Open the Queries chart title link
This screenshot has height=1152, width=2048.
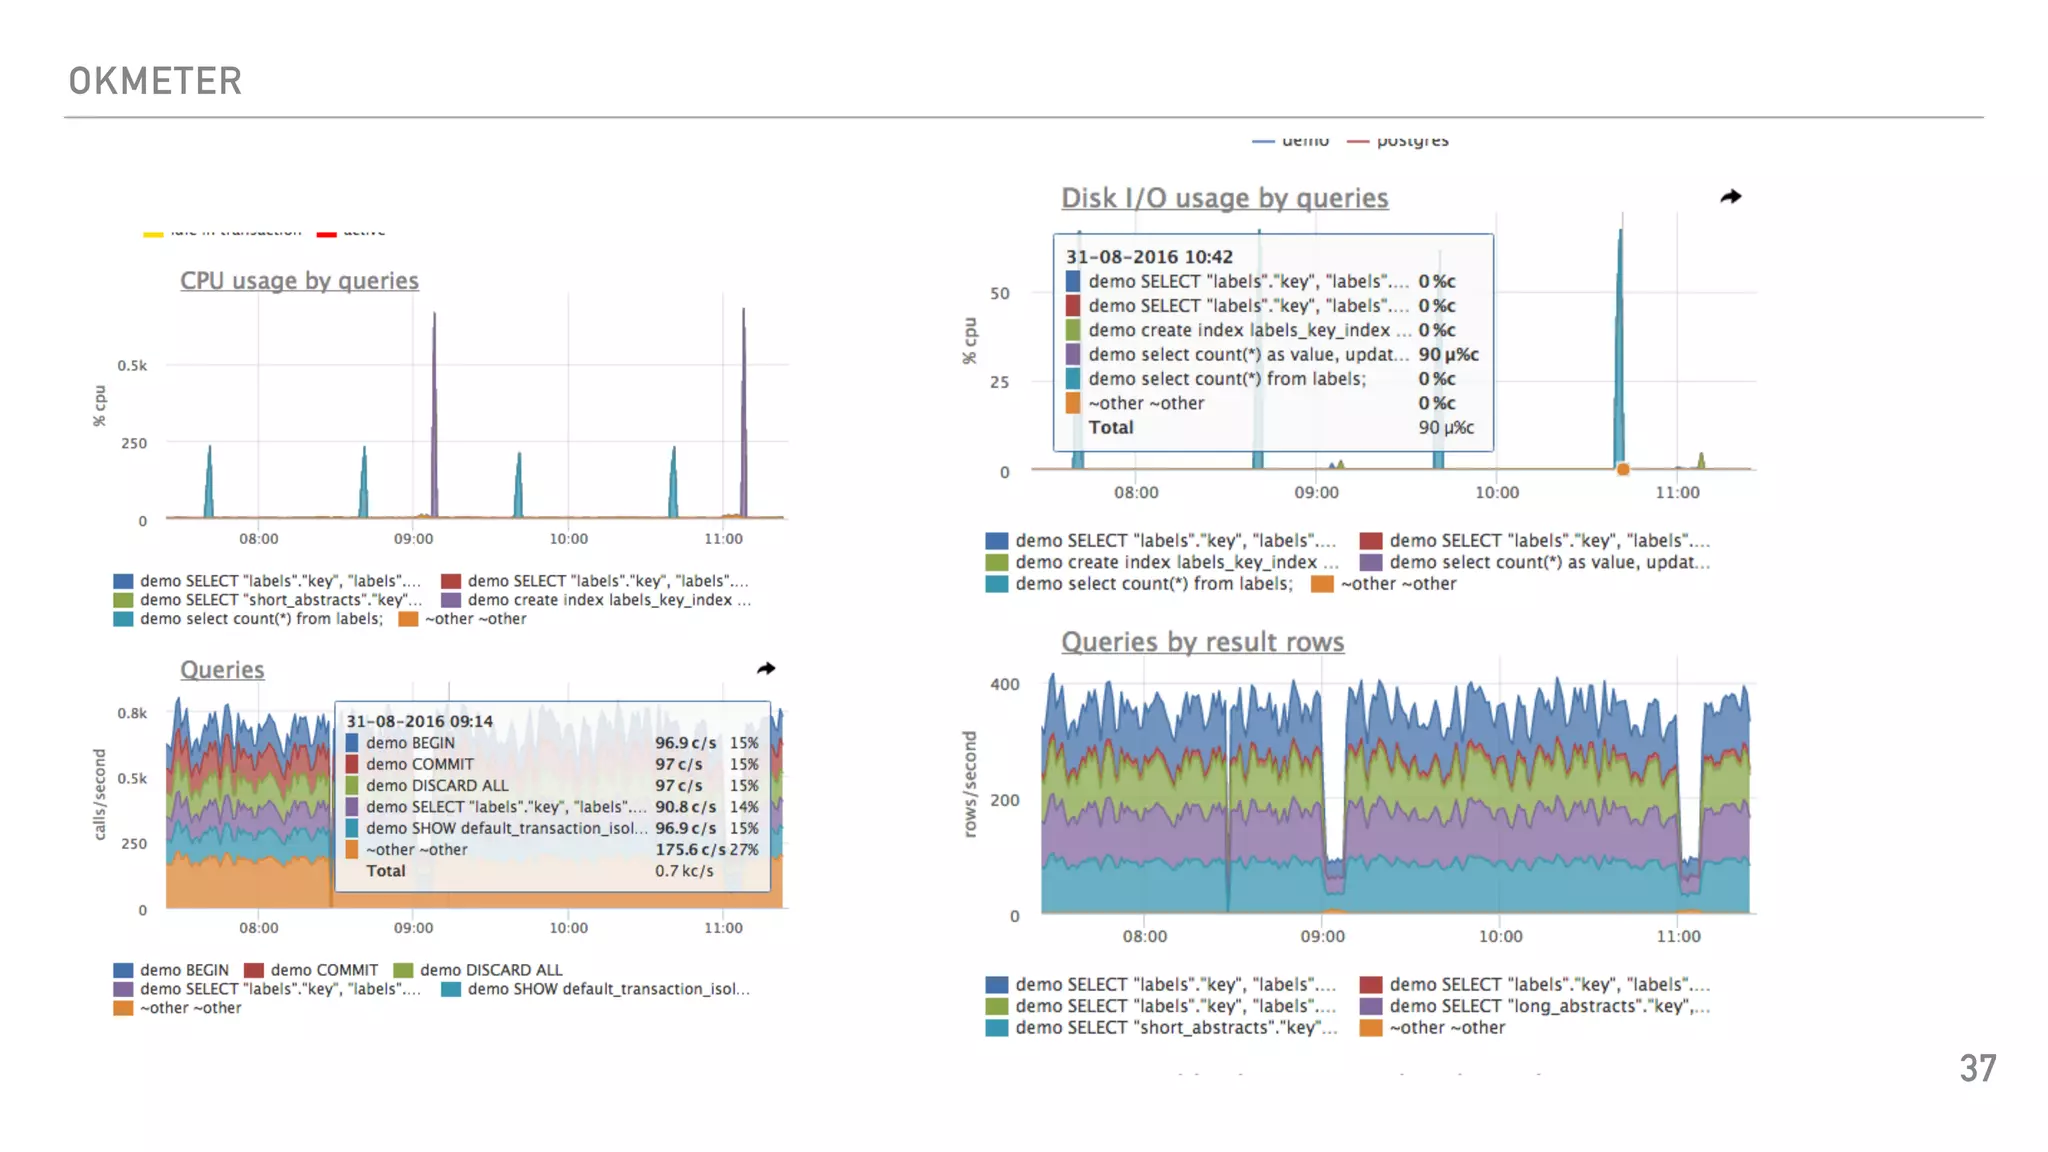pos(222,670)
